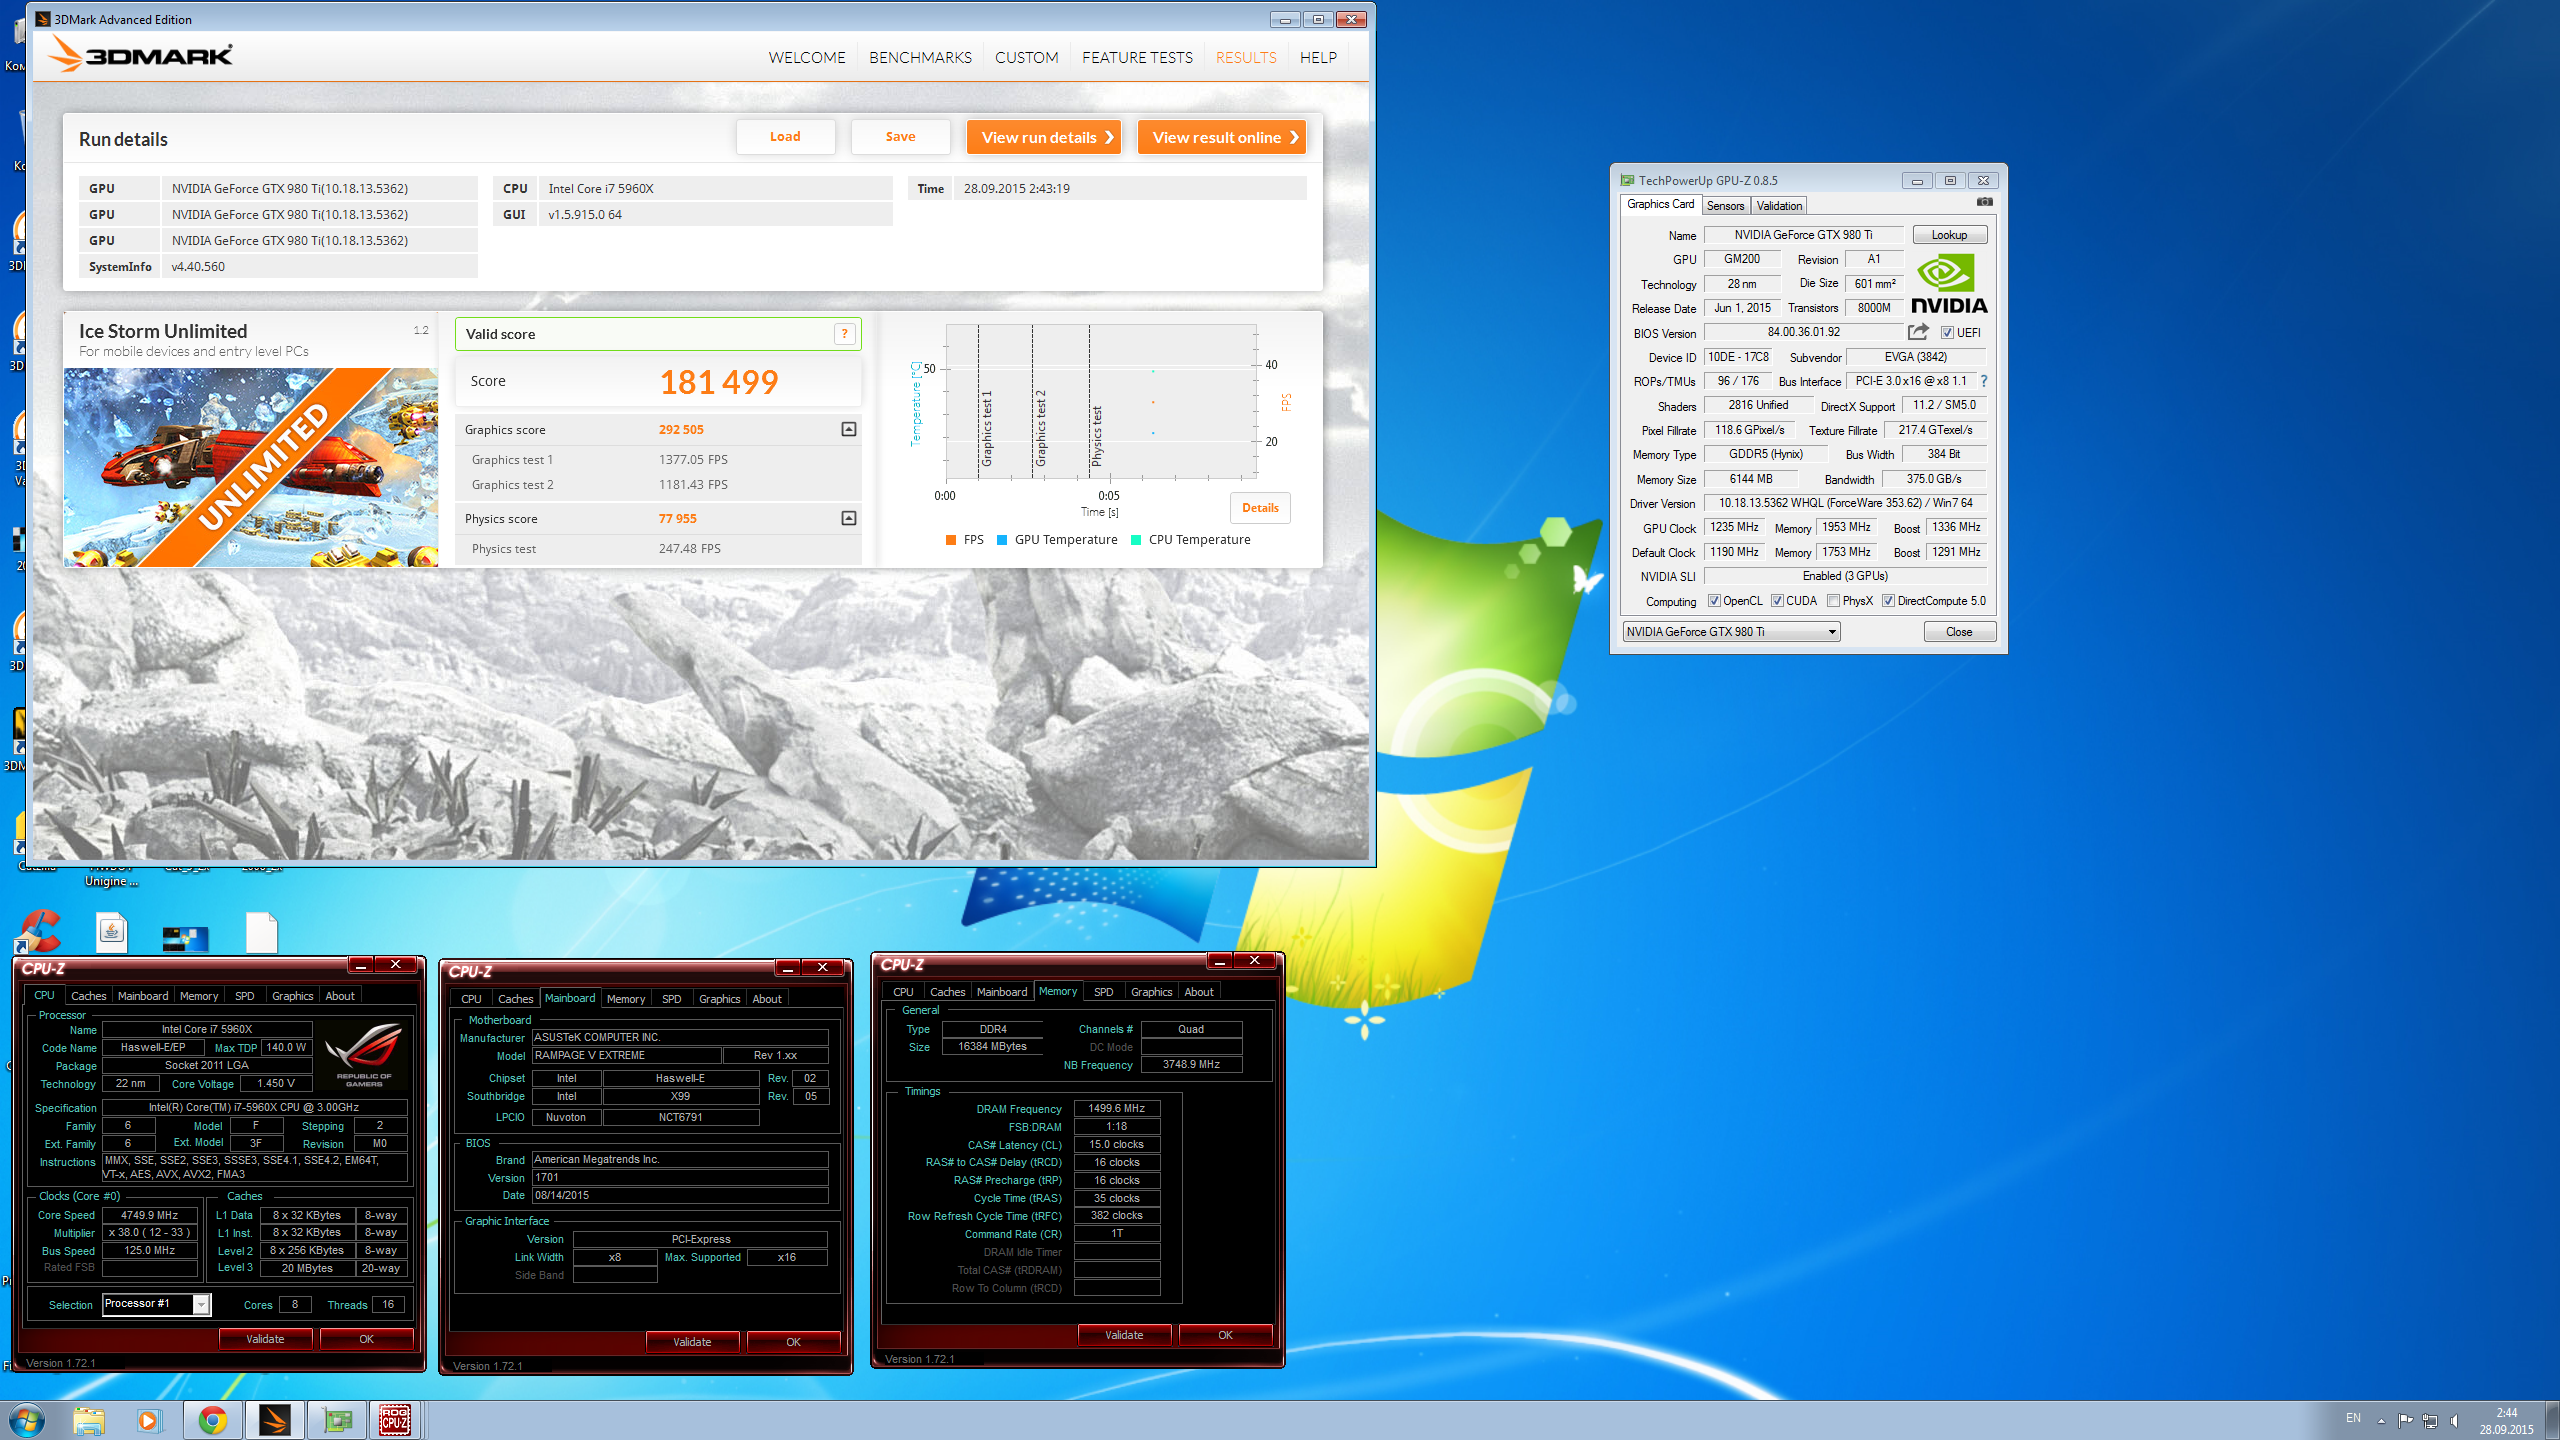Switch to Validation tab in GPU-Z
This screenshot has width=2560, height=1440.
(x=1779, y=205)
